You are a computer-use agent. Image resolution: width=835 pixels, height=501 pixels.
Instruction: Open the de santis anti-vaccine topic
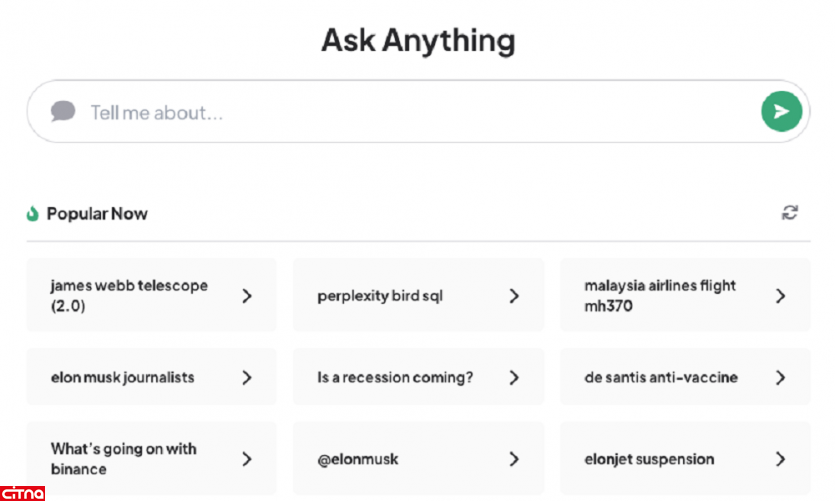pyautogui.click(x=661, y=377)
